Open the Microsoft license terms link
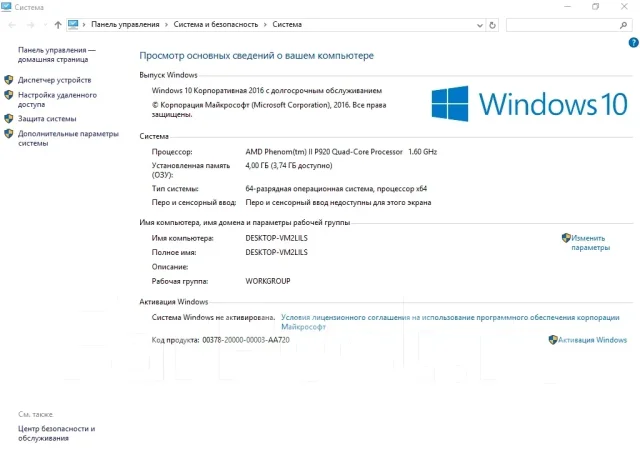The width and height of the screenshot is (640, 455). point(450,322)
